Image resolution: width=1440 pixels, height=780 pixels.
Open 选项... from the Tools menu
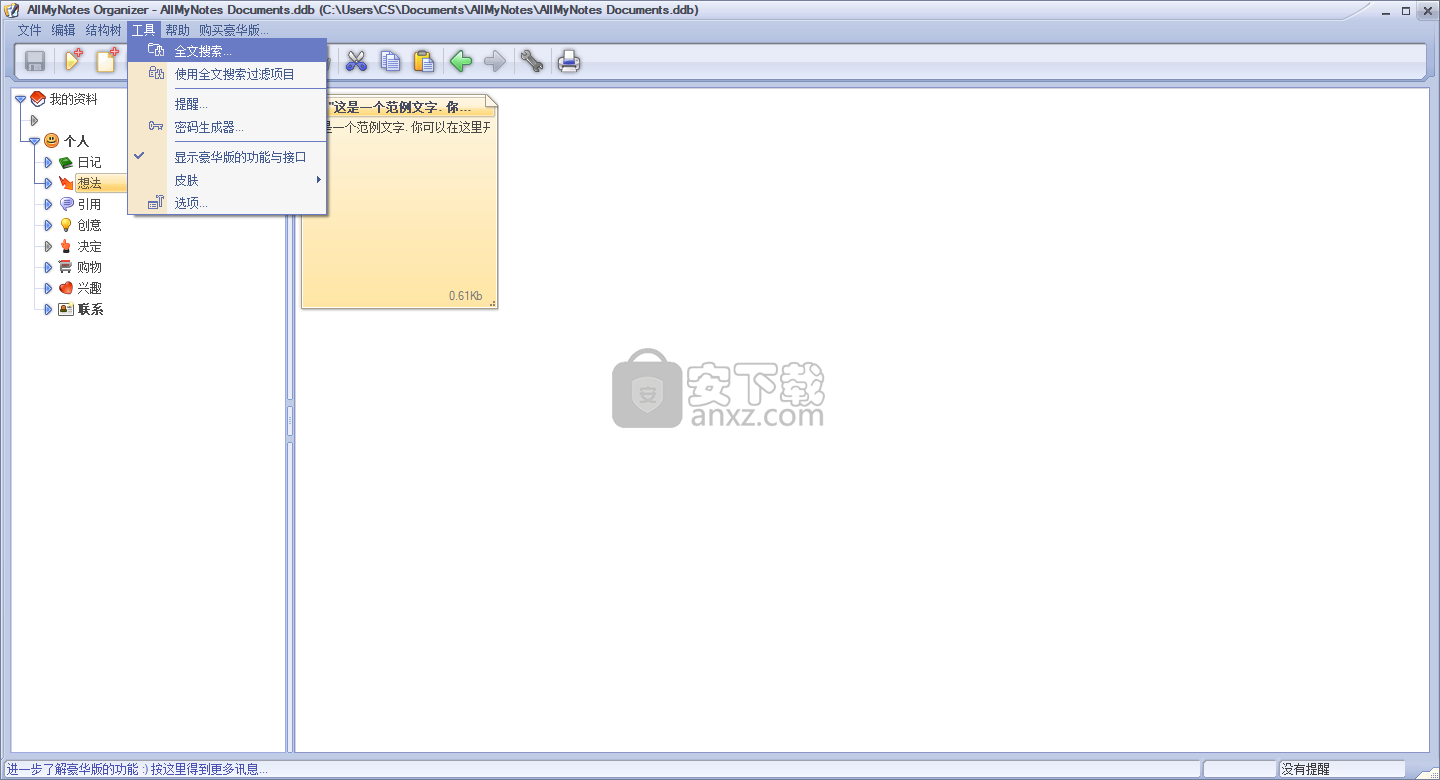pos(228,203)
